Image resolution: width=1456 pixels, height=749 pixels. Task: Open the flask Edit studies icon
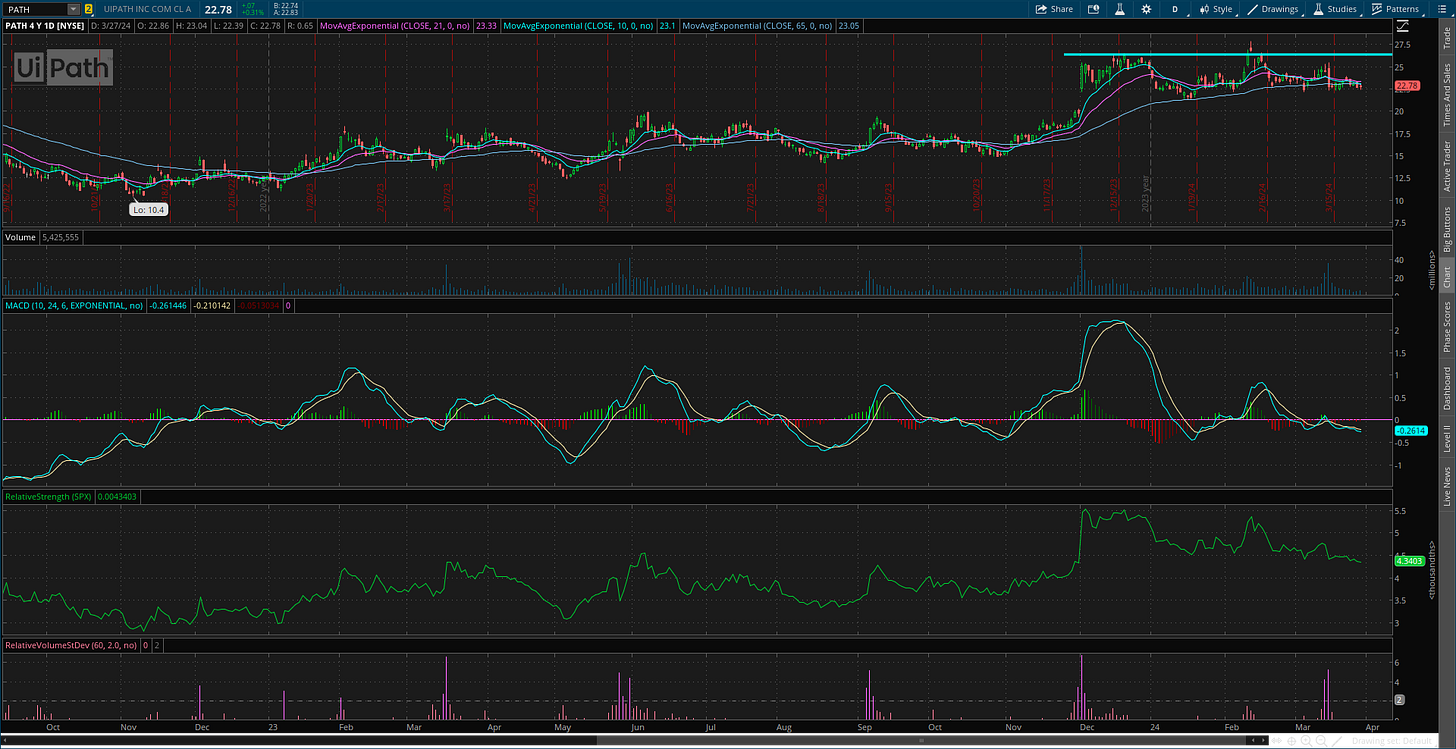point(1120,9)
